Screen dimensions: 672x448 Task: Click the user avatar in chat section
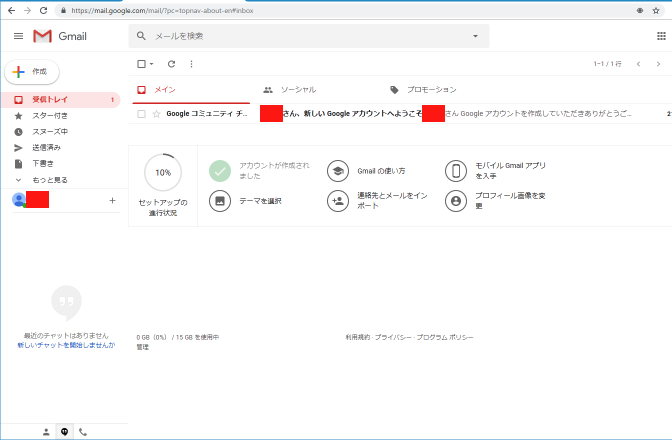coord(19,199)
